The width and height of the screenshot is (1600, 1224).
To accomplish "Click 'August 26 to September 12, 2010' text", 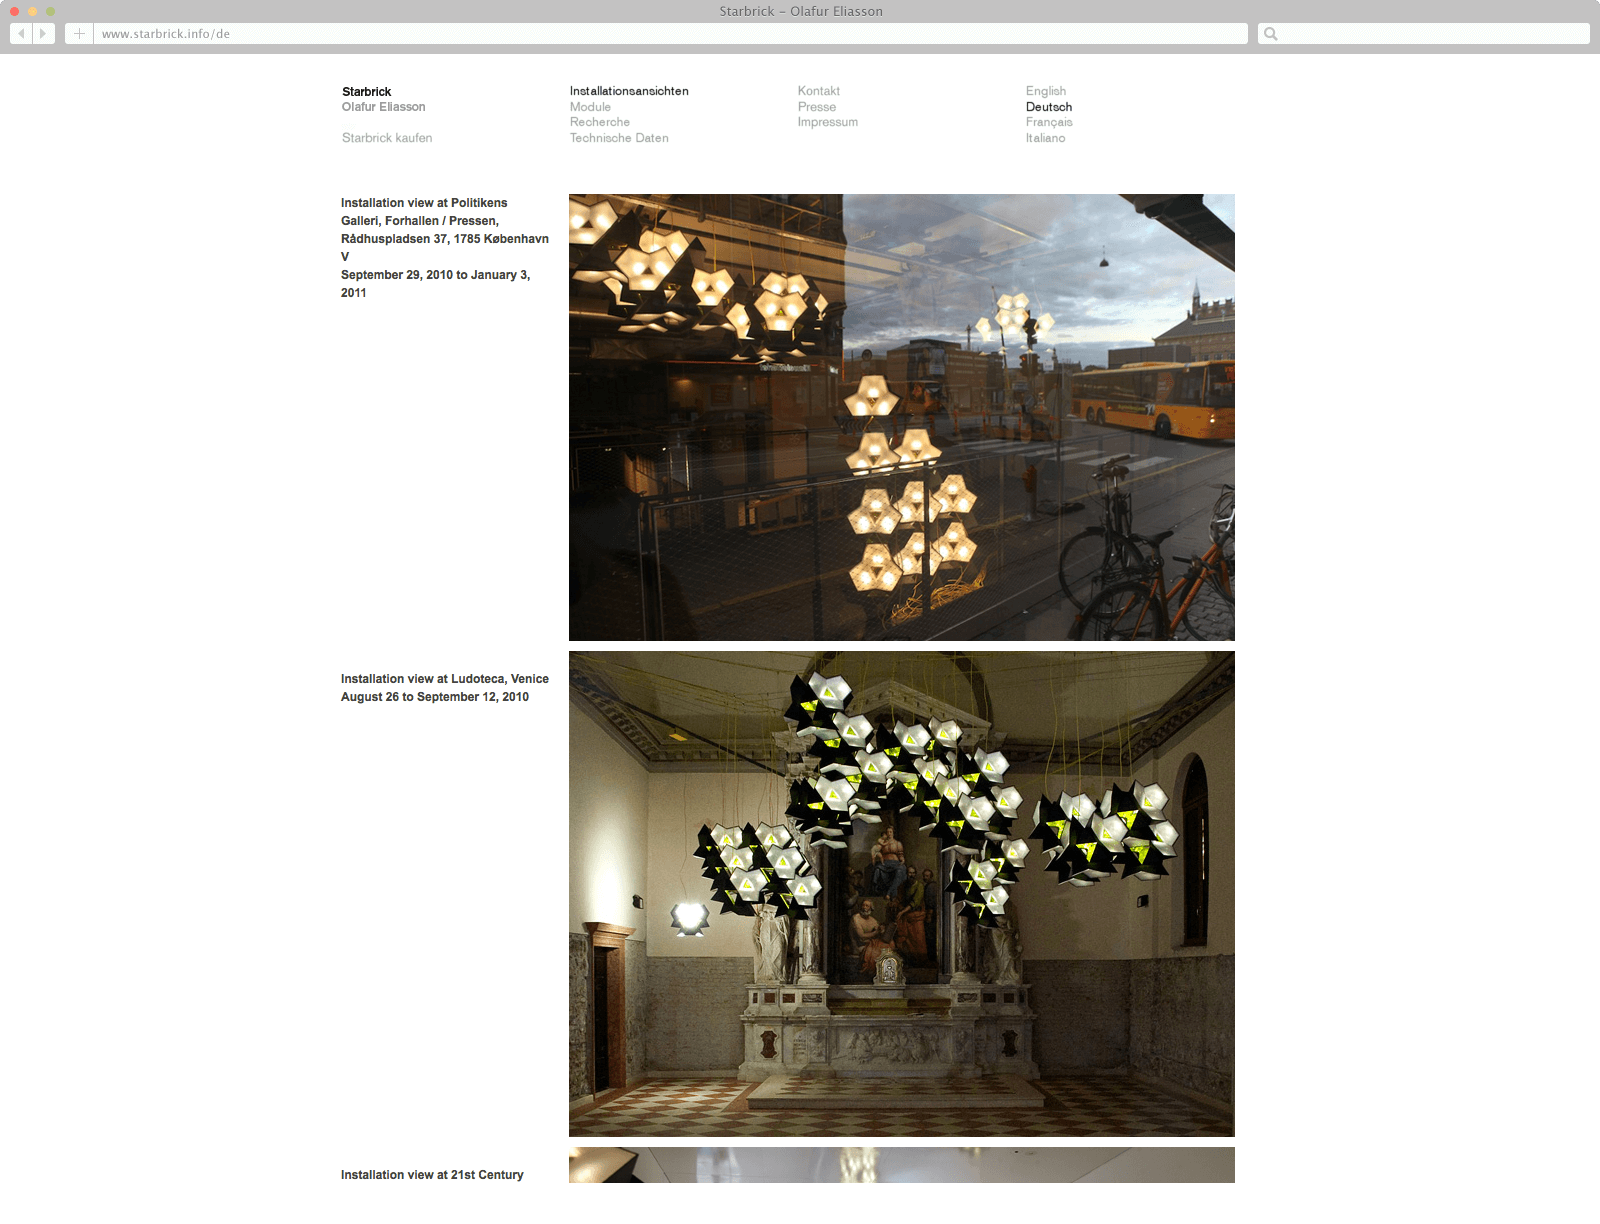I will [435, 697].
